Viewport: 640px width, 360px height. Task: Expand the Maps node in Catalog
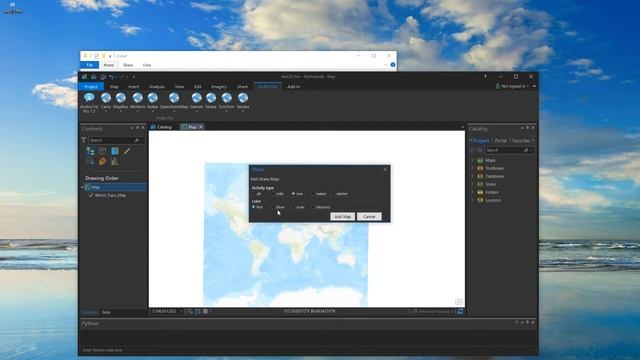[473, 160]
